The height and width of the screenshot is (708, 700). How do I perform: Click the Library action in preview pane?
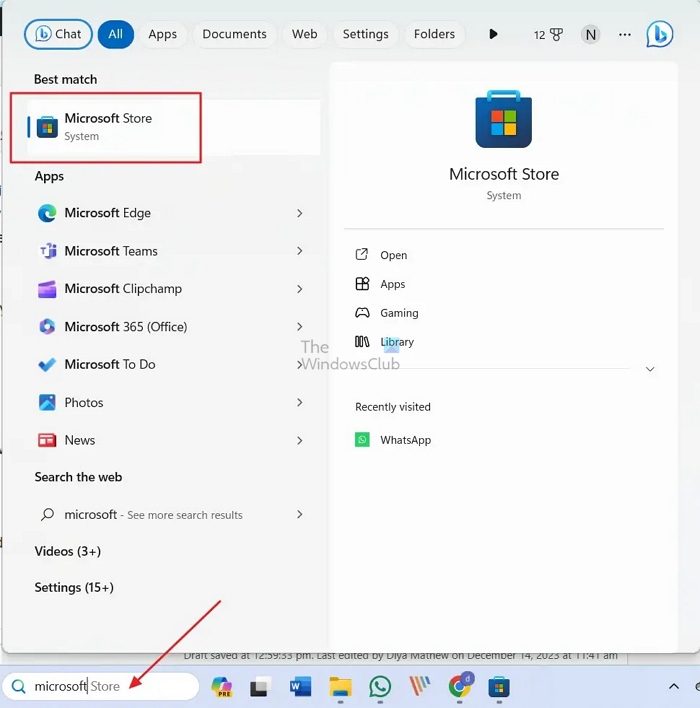385,342
